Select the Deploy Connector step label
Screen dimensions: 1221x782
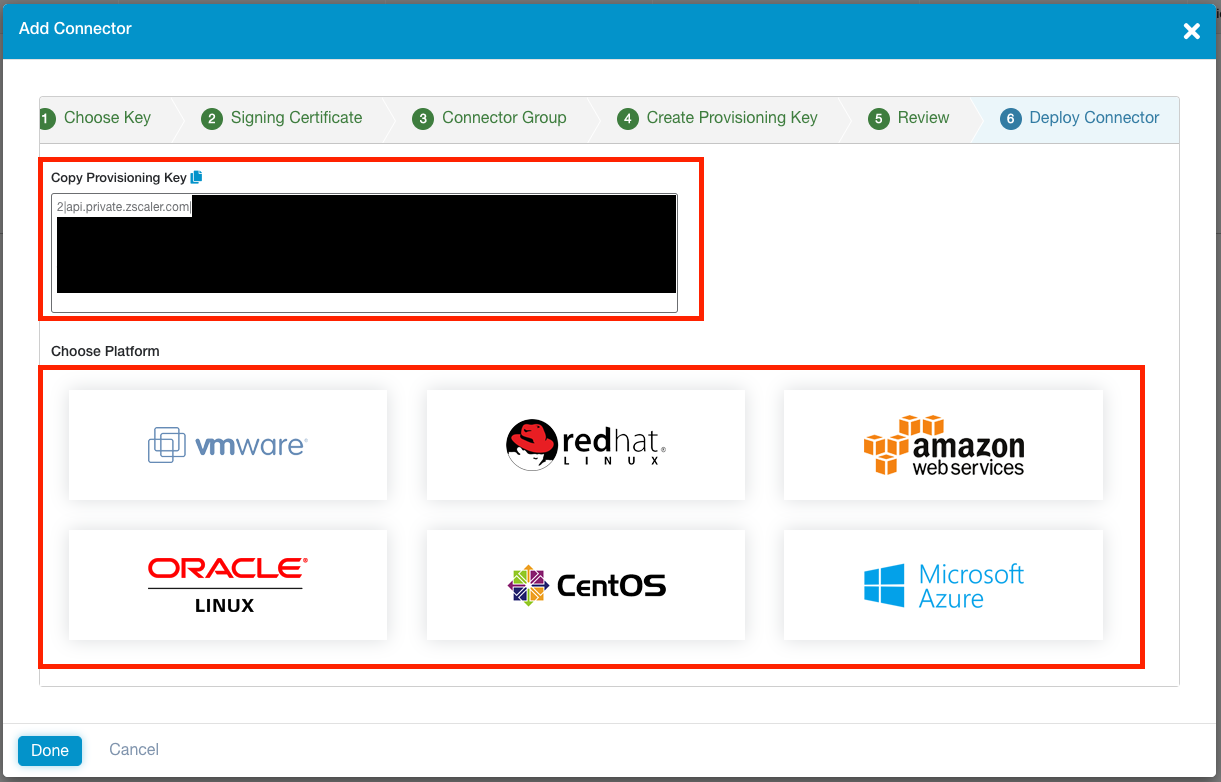pyautogui.click(x=1094, y=118)
